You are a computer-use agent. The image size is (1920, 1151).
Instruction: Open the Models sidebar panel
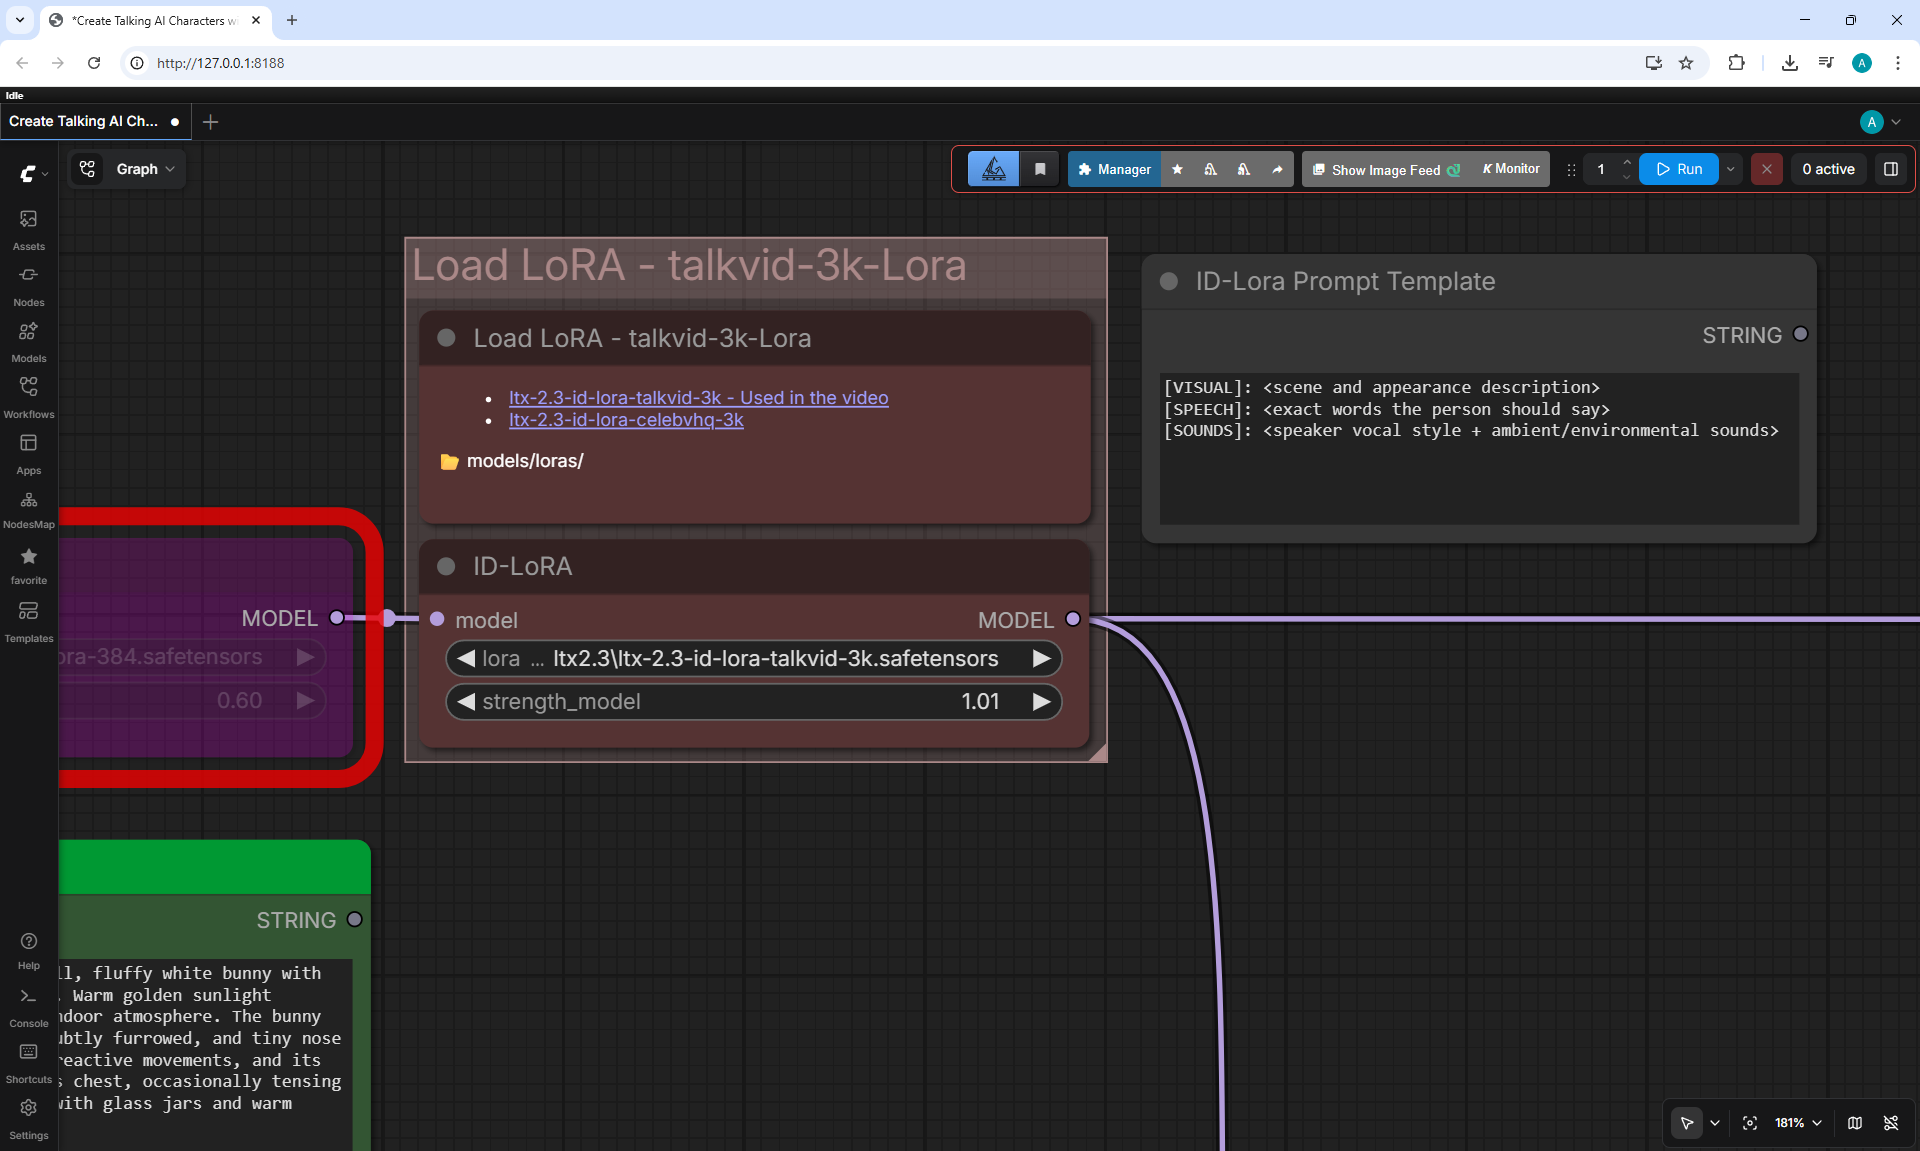(x=28, y=342)
